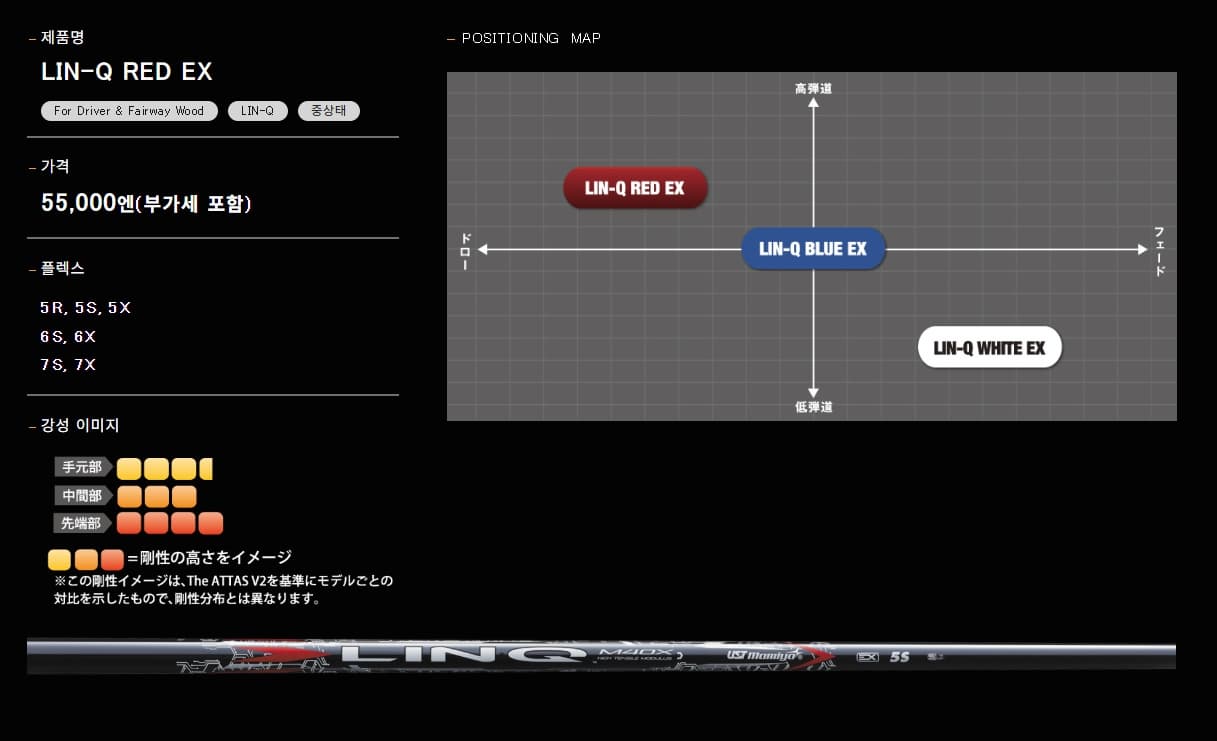Click the LIN-Q RED EX product title
Image resolution: width=1217 pixels, height=741 pixels.
tap(127, 72)
